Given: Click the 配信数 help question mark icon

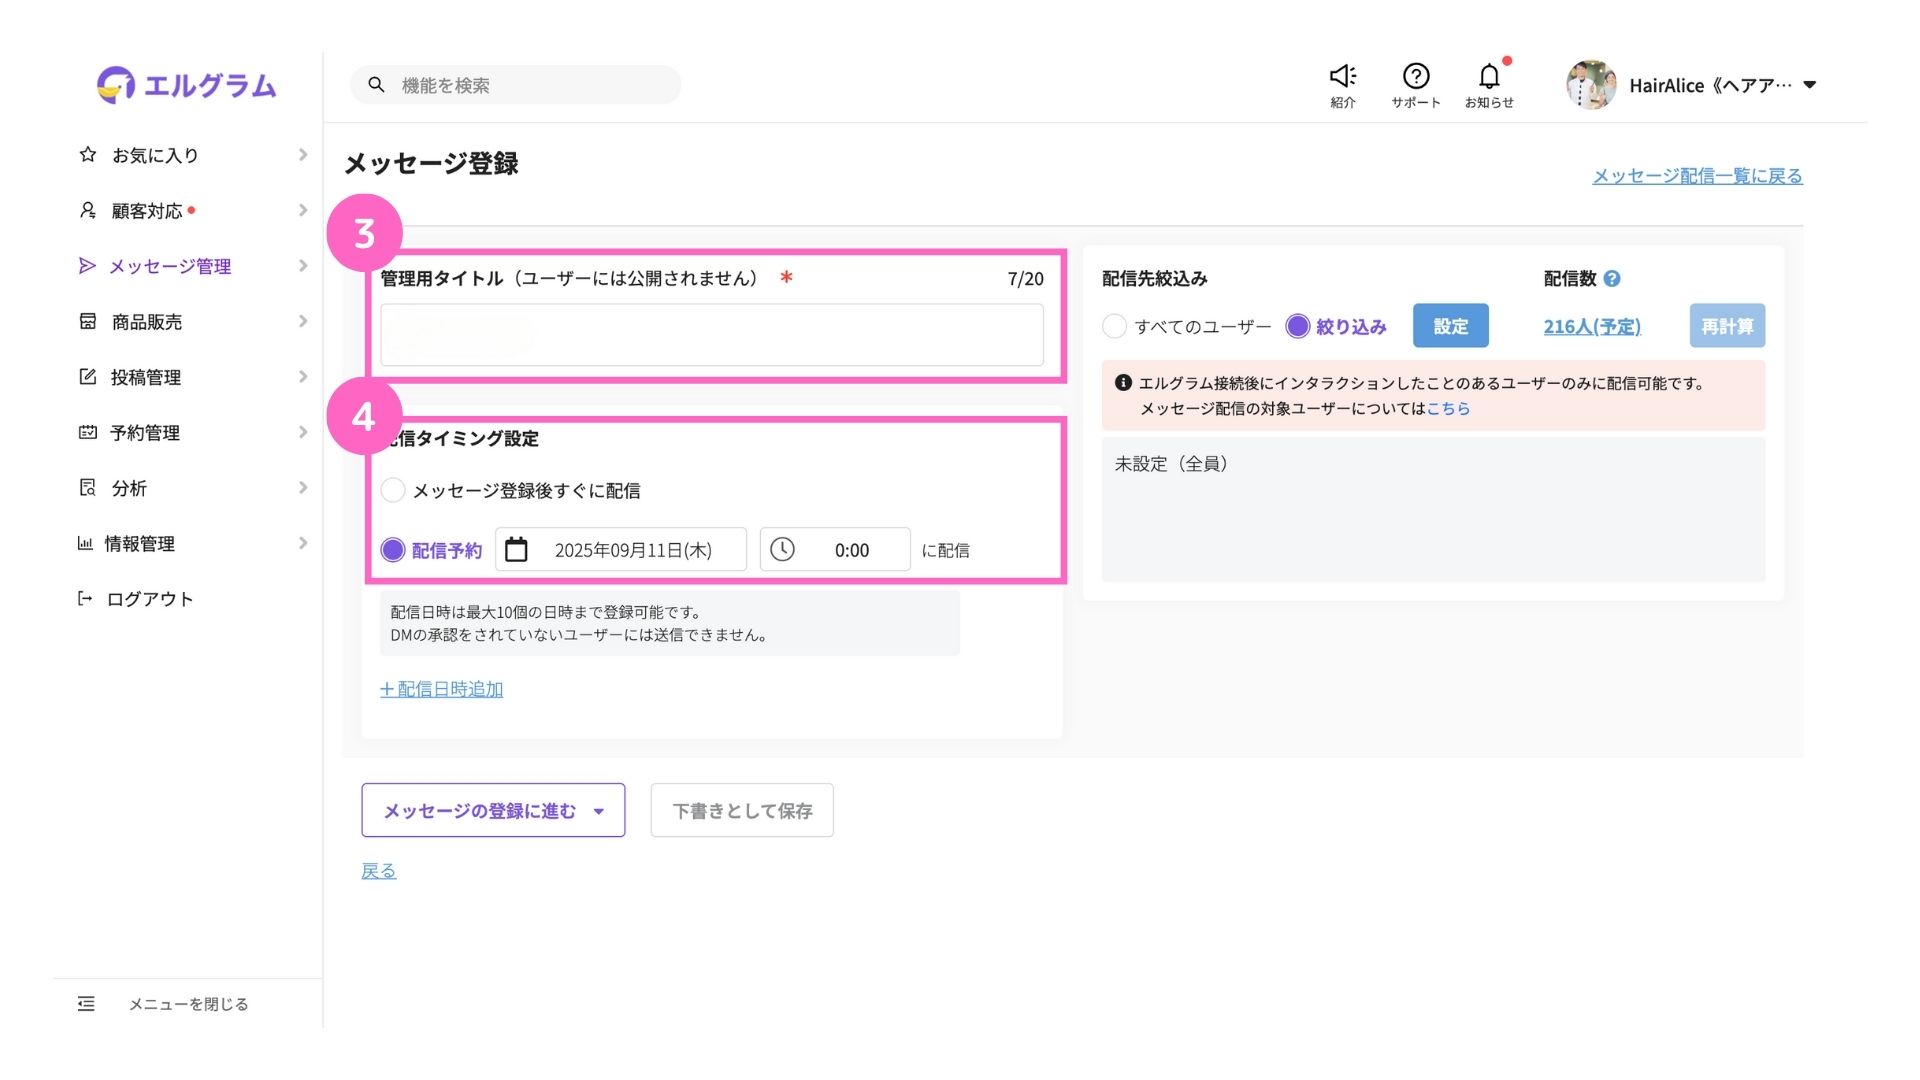Looking at the screenshot, I should tap(1612, 279).
